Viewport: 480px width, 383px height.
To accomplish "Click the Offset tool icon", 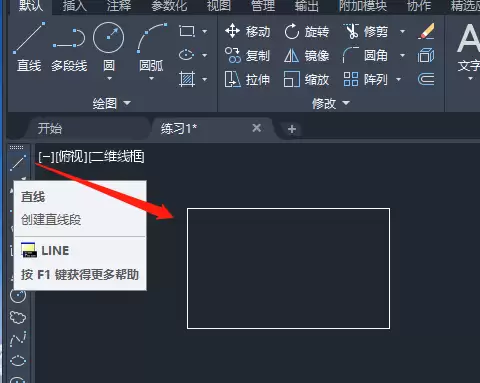I will point(426,79).
